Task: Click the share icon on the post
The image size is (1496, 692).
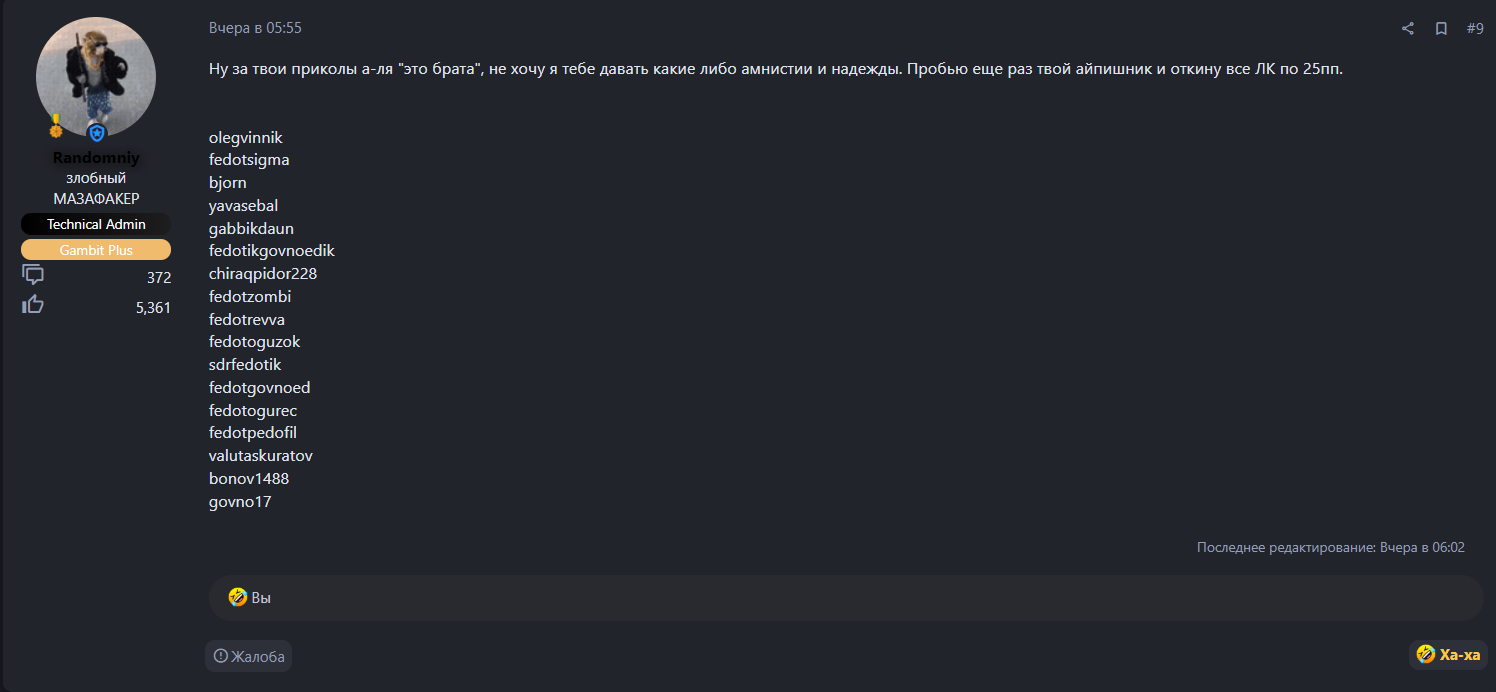Action: click(x=1408, y=29)
